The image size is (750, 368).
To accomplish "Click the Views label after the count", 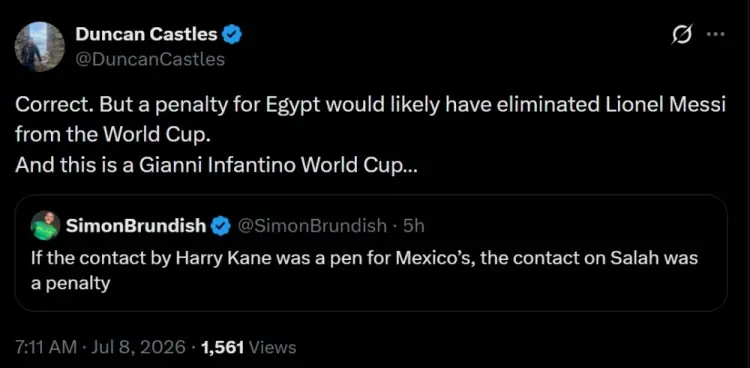I will coord(273,347).
